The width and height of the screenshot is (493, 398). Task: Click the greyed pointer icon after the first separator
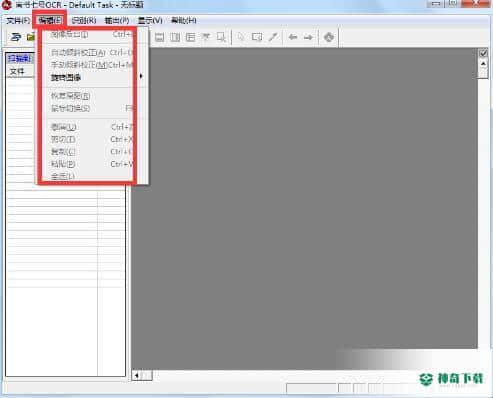click(241, 37)
